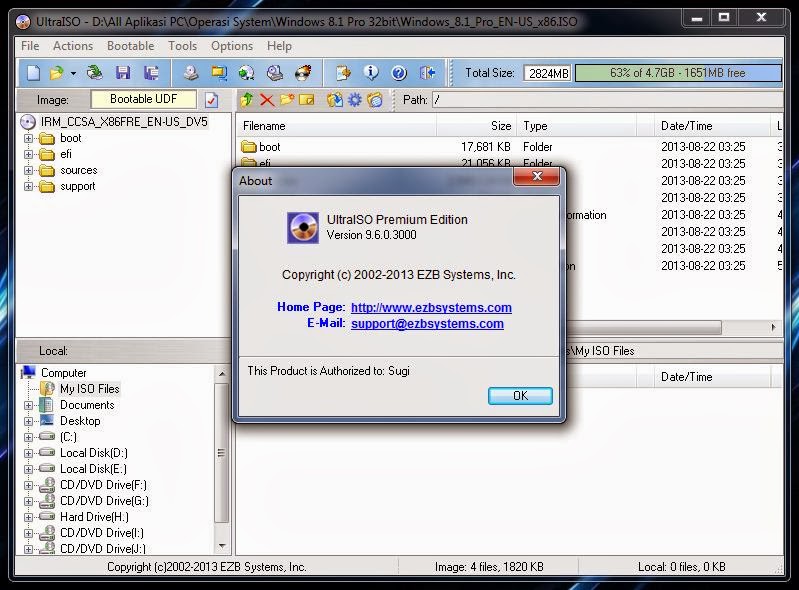The width and height of the screenshot is (799, 590).
Task: Expand the sources folder in the image tree
Action: pyautogui.click(x=29, y=171)
